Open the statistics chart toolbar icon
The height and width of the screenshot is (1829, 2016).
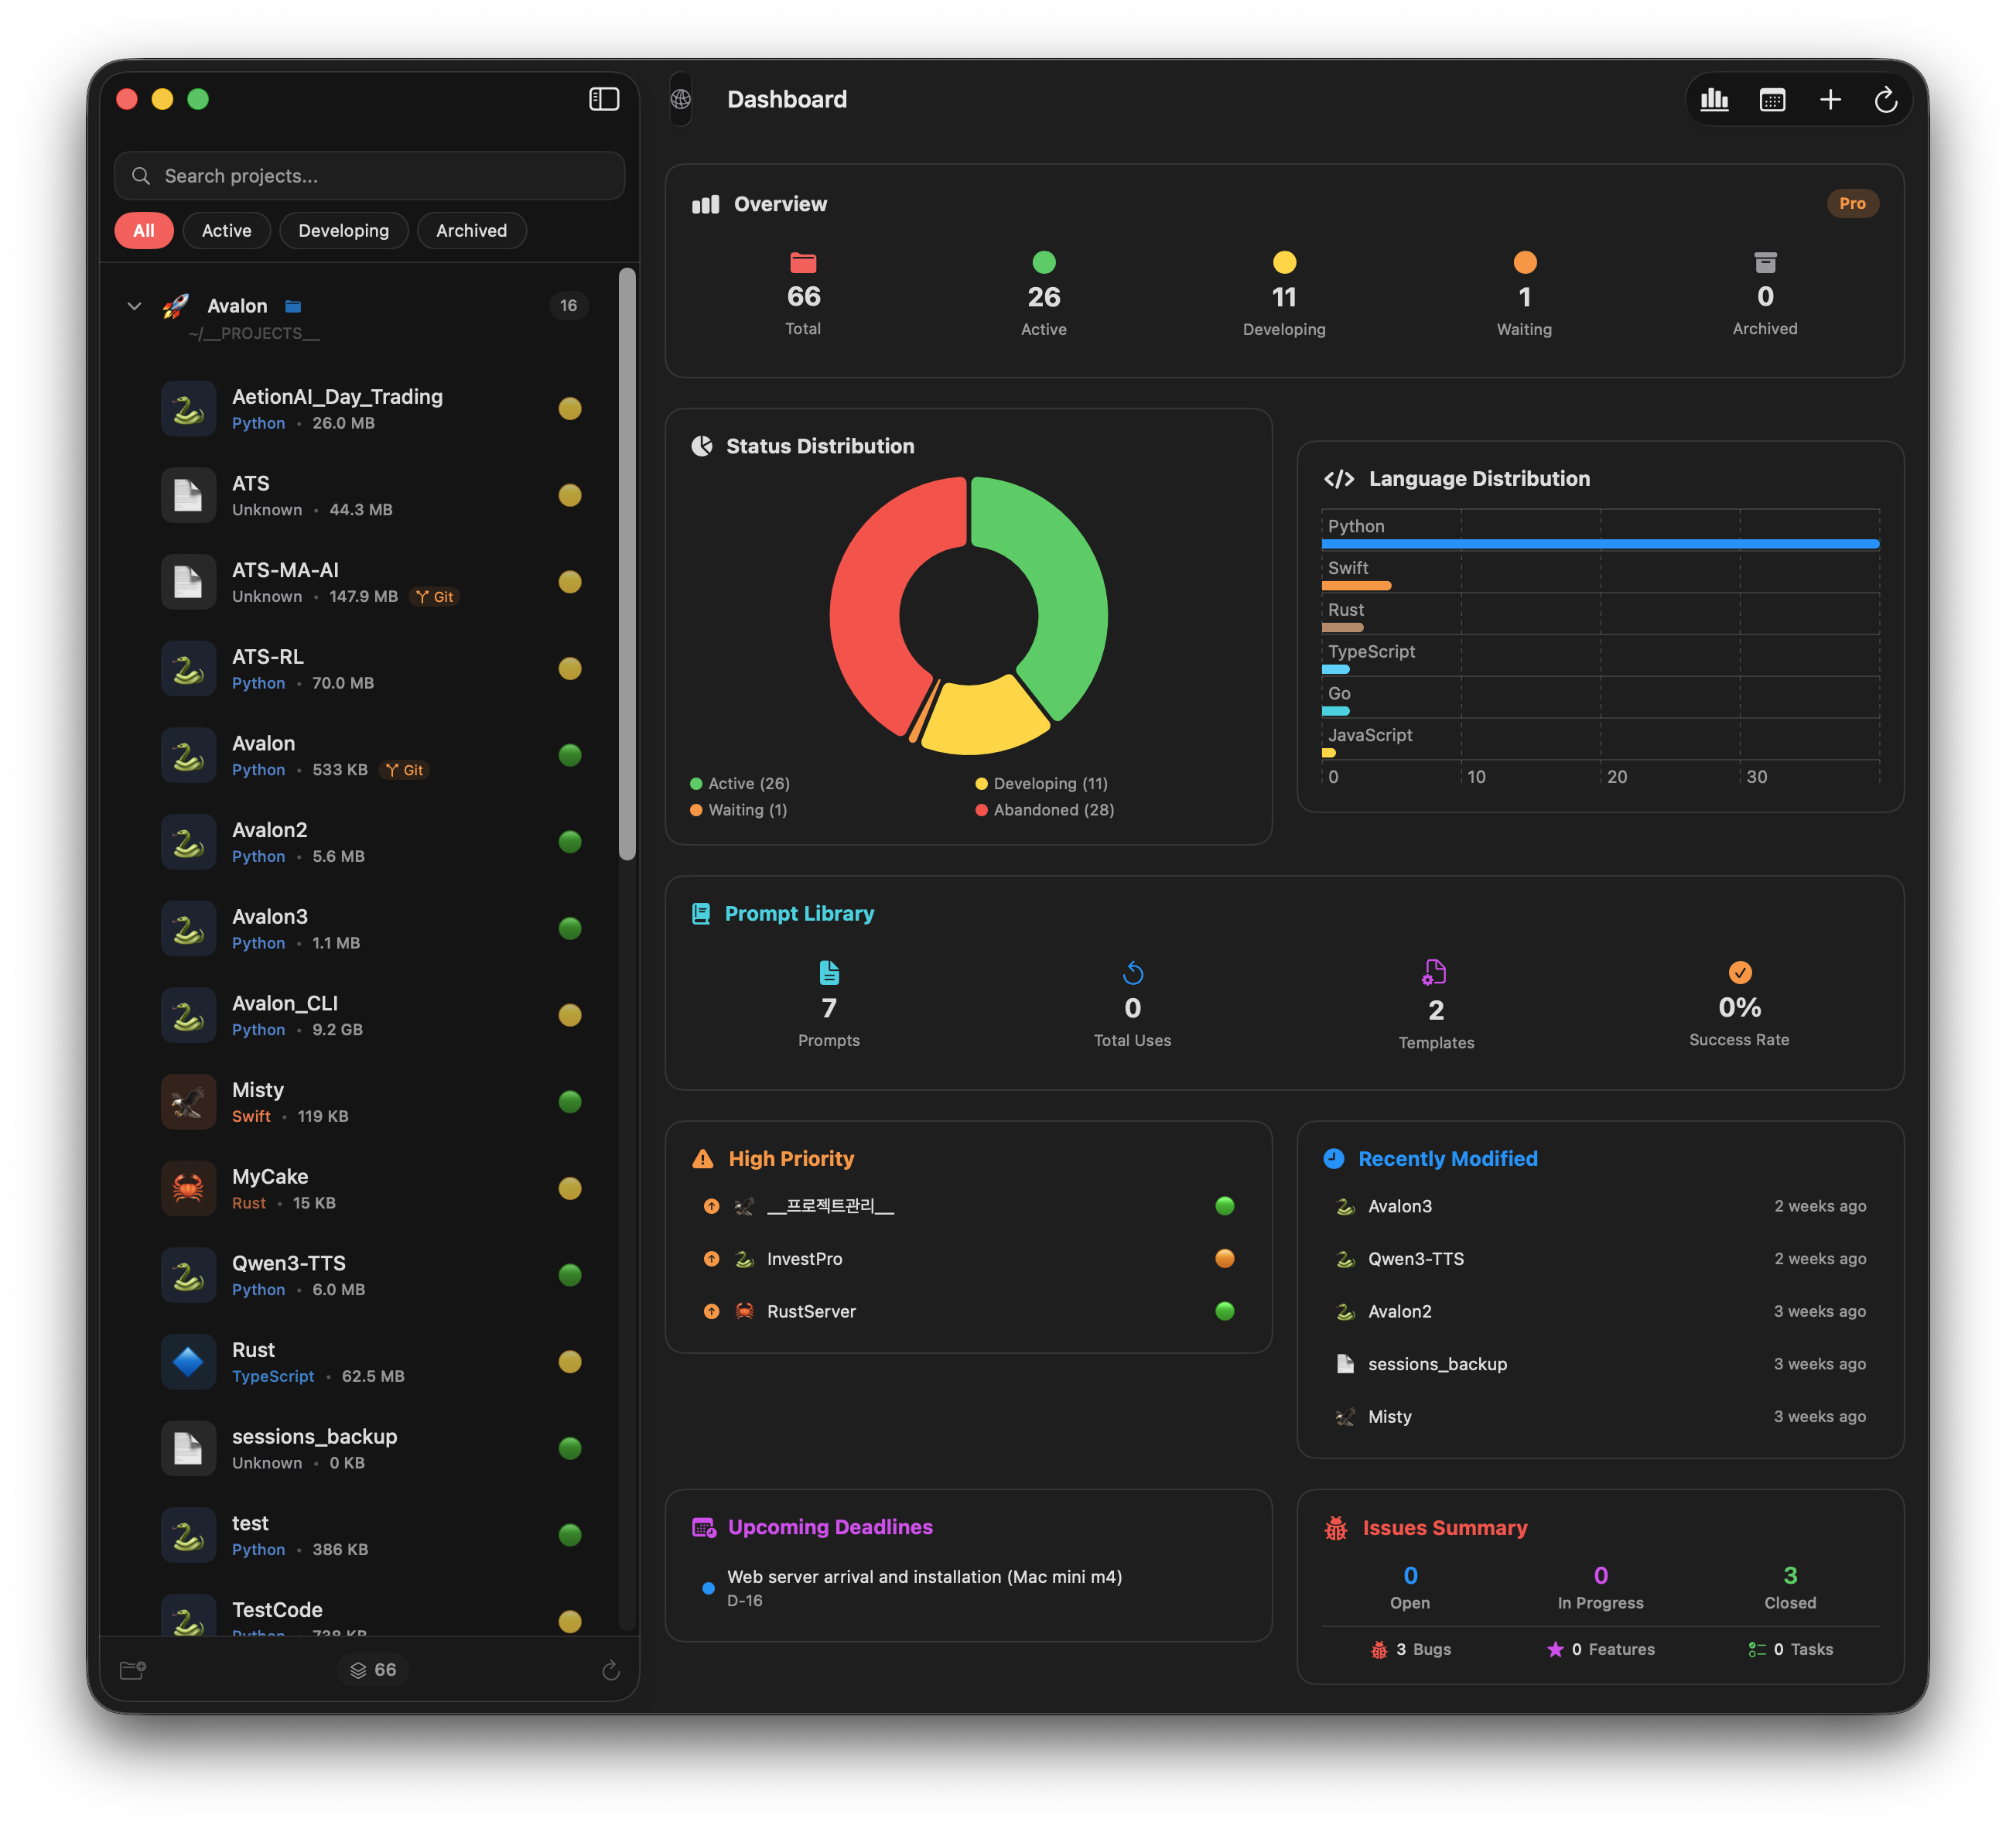click(x=1714, y=99)
